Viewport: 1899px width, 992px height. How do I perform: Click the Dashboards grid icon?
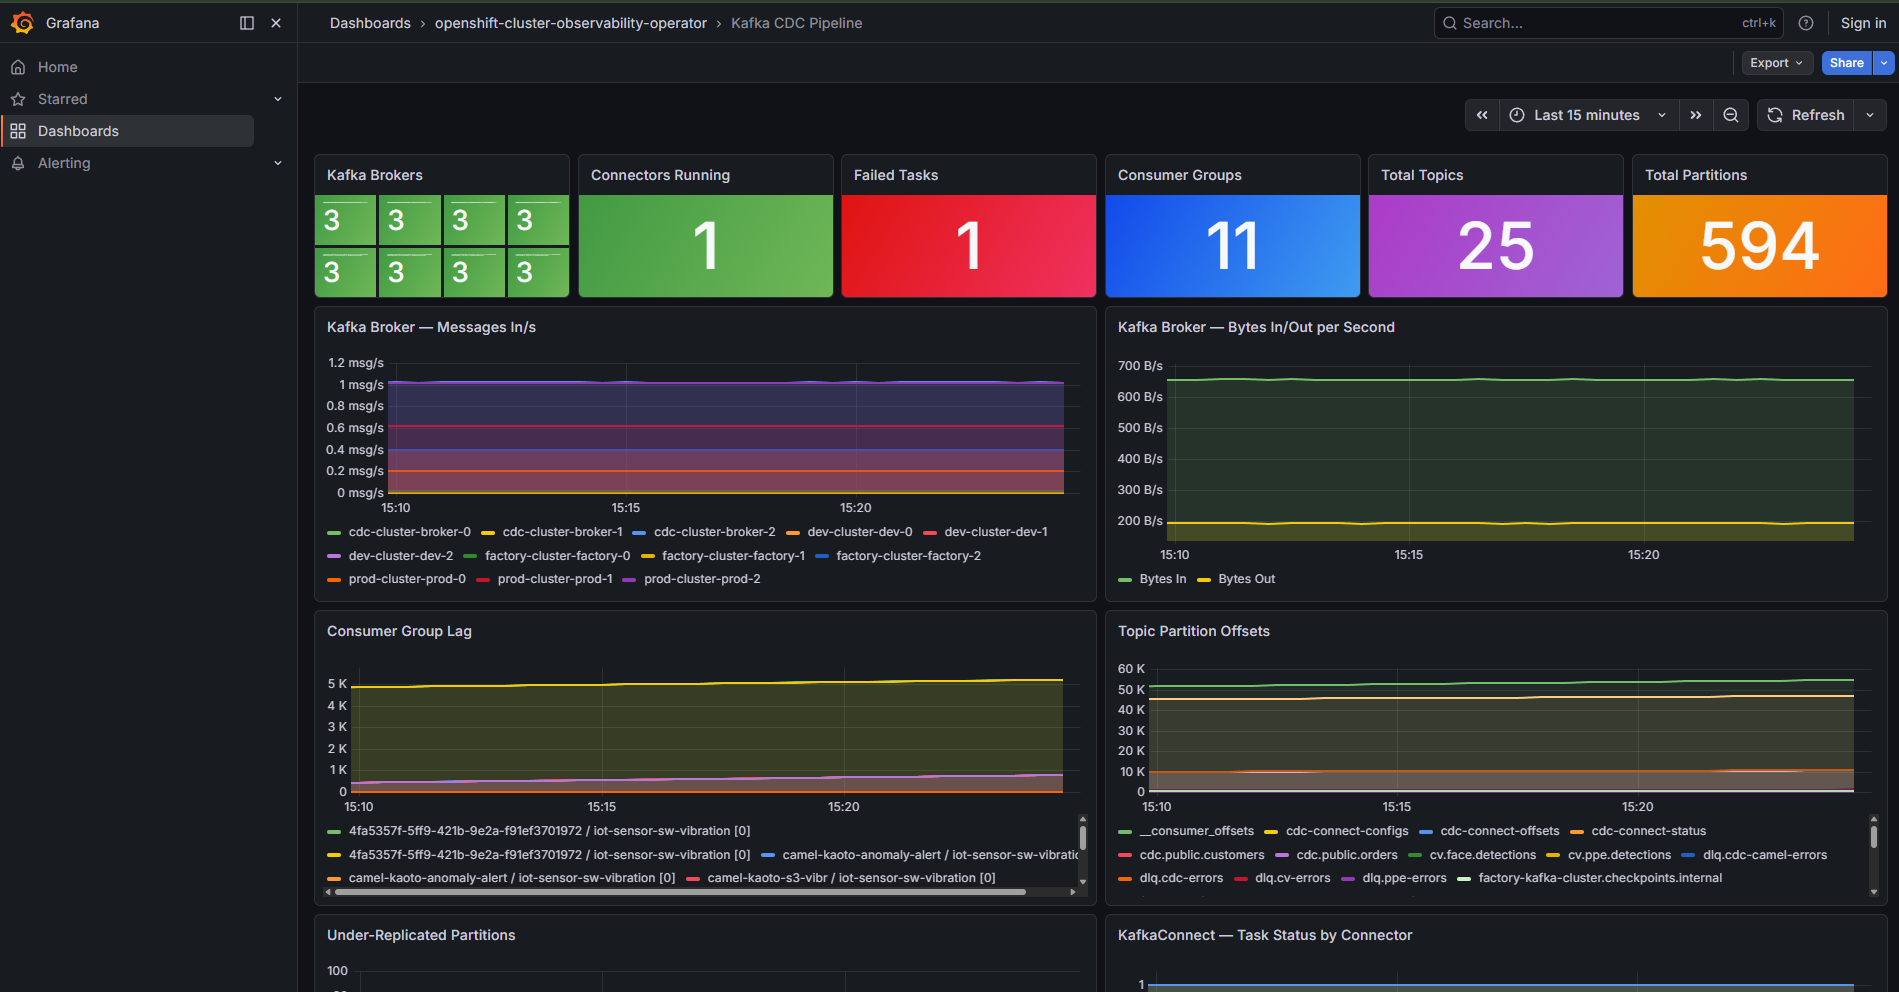click(18, 131)
